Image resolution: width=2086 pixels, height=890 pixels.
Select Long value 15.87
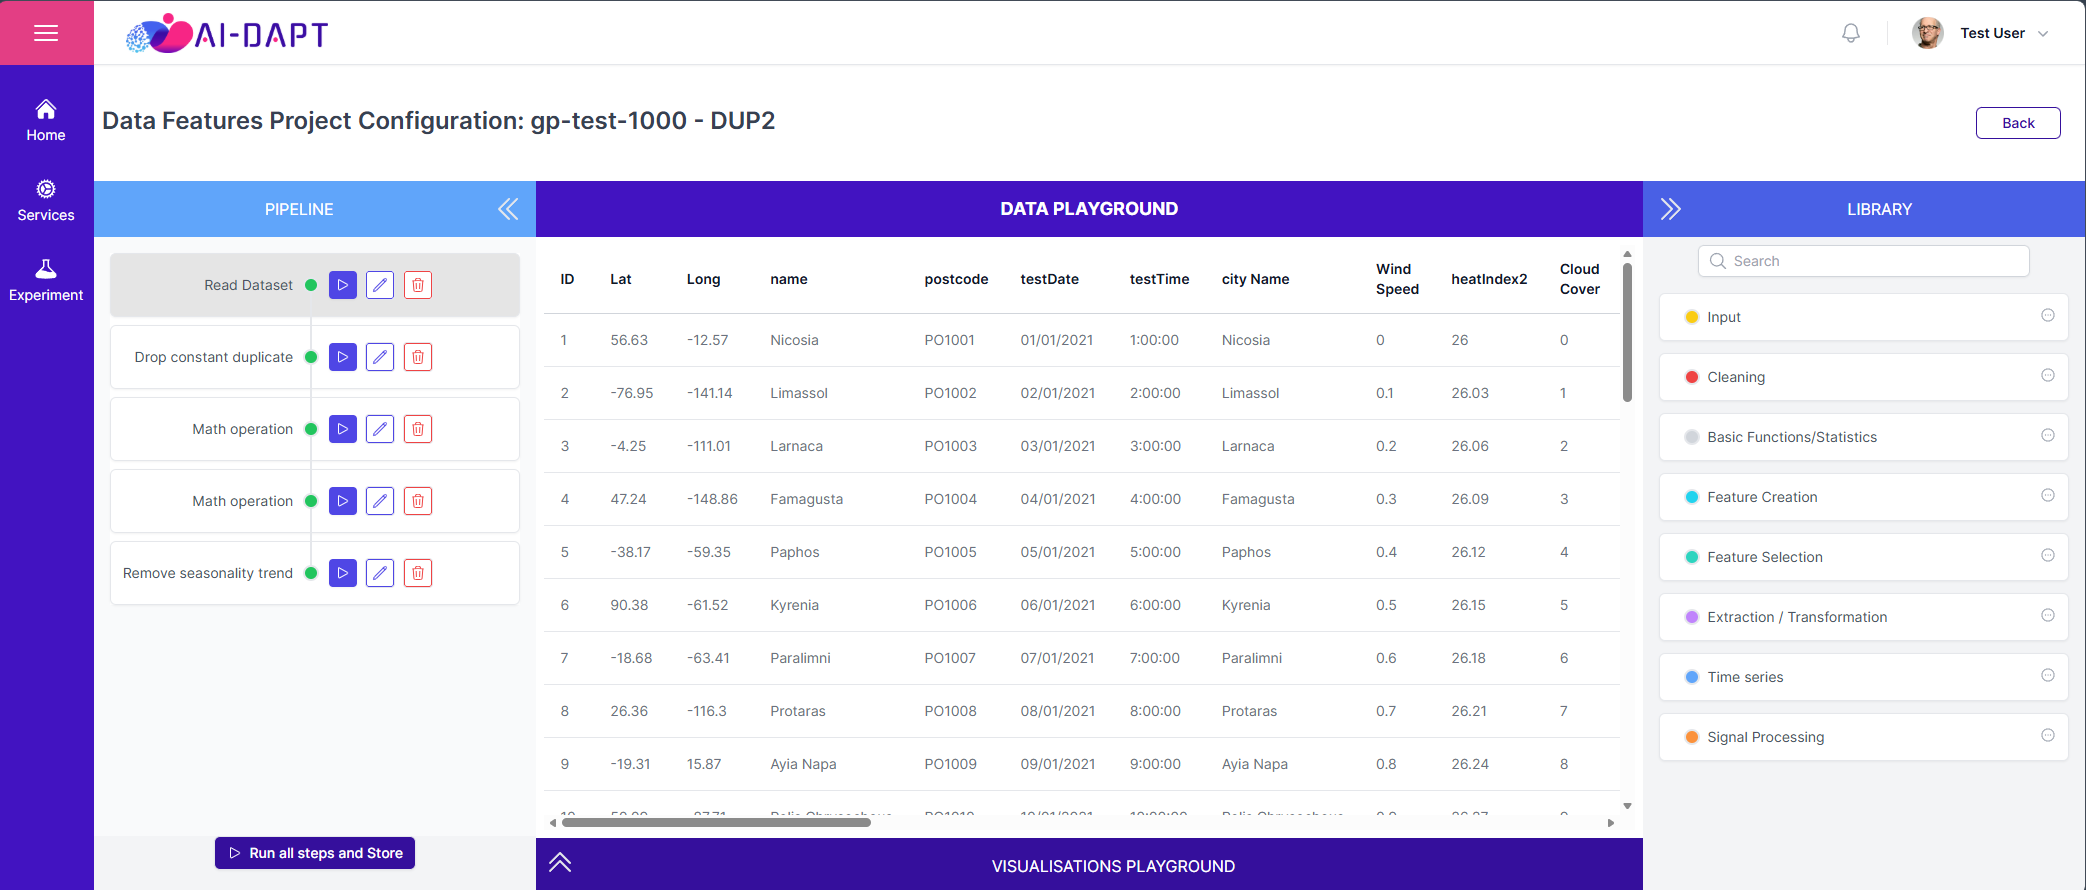(704, 764)
